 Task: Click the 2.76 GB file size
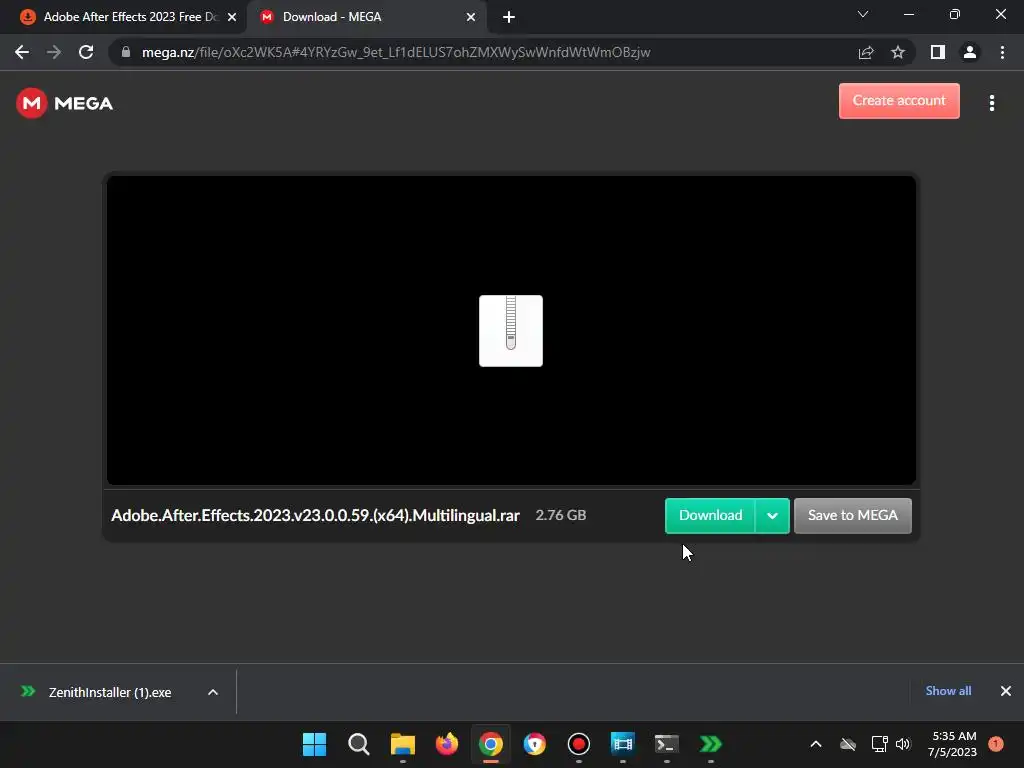[x=560, y=515]
